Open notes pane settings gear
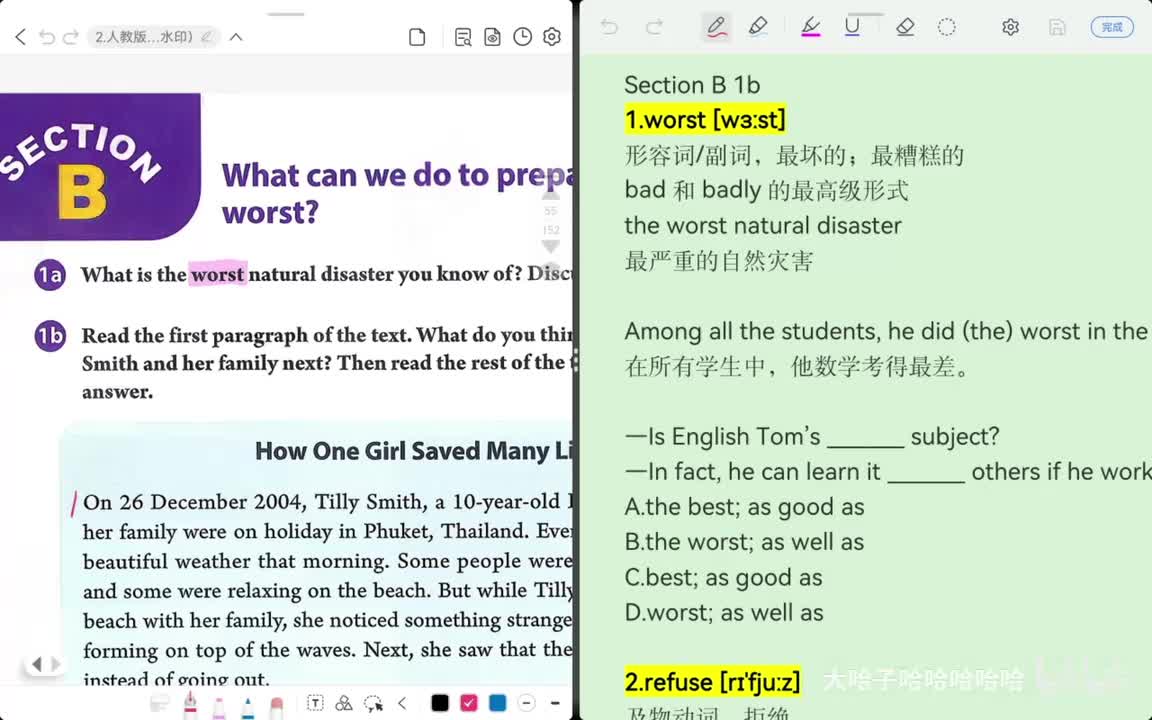This screenshot has height=720, width=1152. (x=1011, y=27)
